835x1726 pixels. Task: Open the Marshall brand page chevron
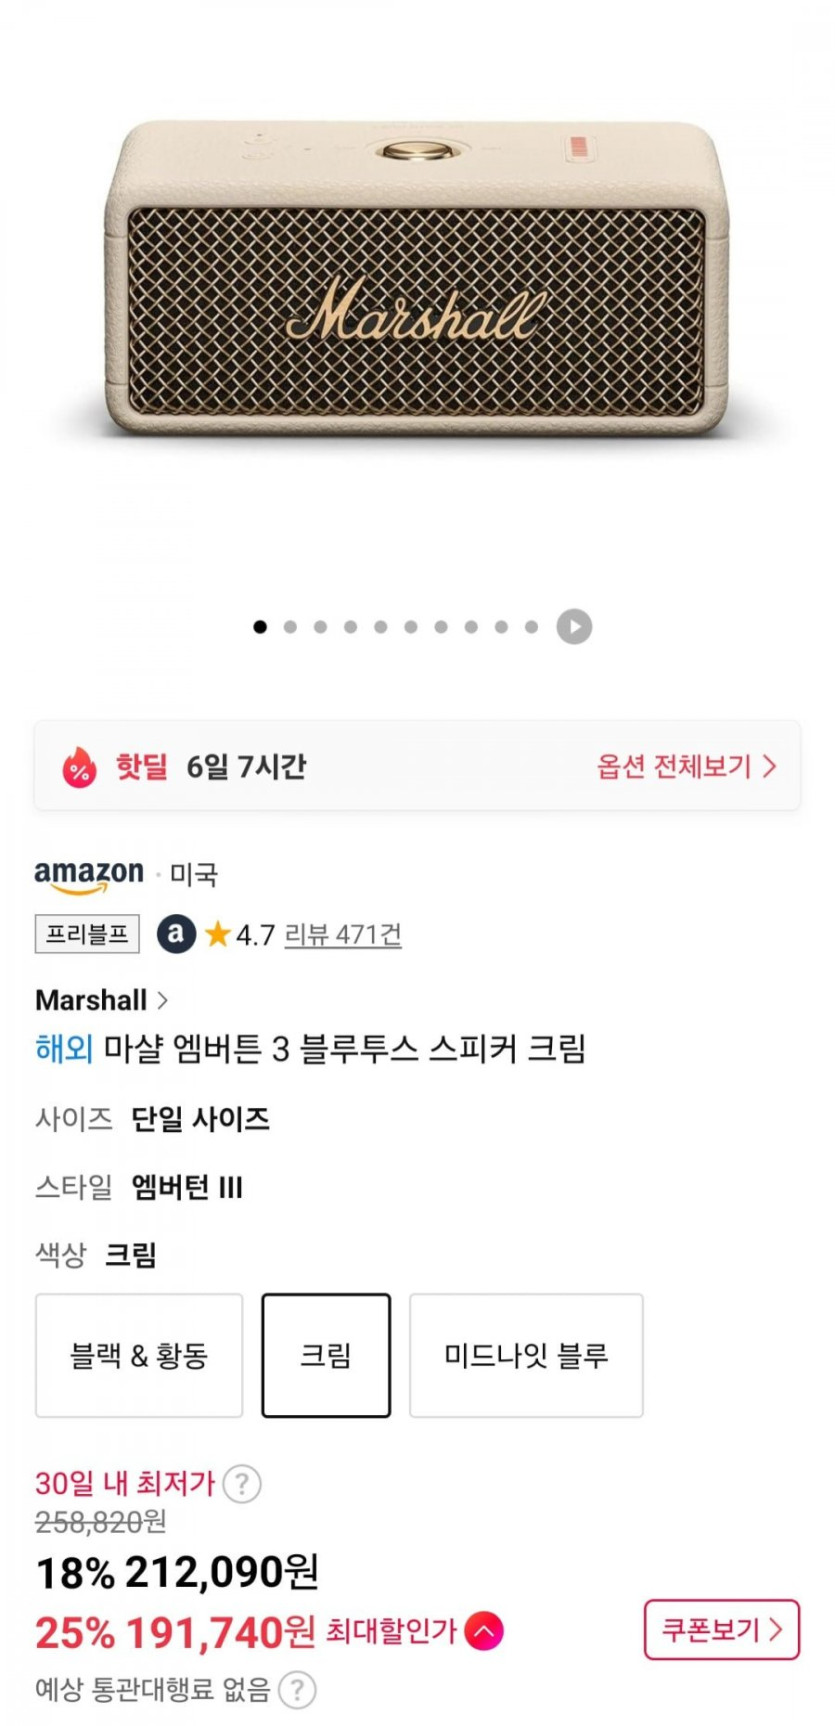click(x=163, y=1000)
